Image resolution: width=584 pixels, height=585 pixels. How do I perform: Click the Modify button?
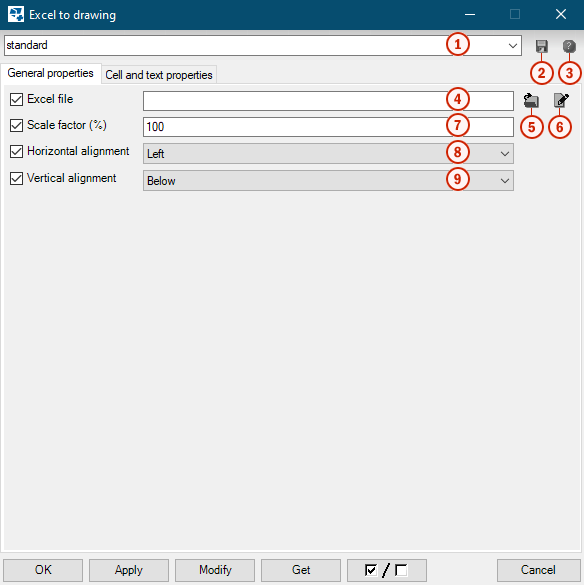(215, 570)
